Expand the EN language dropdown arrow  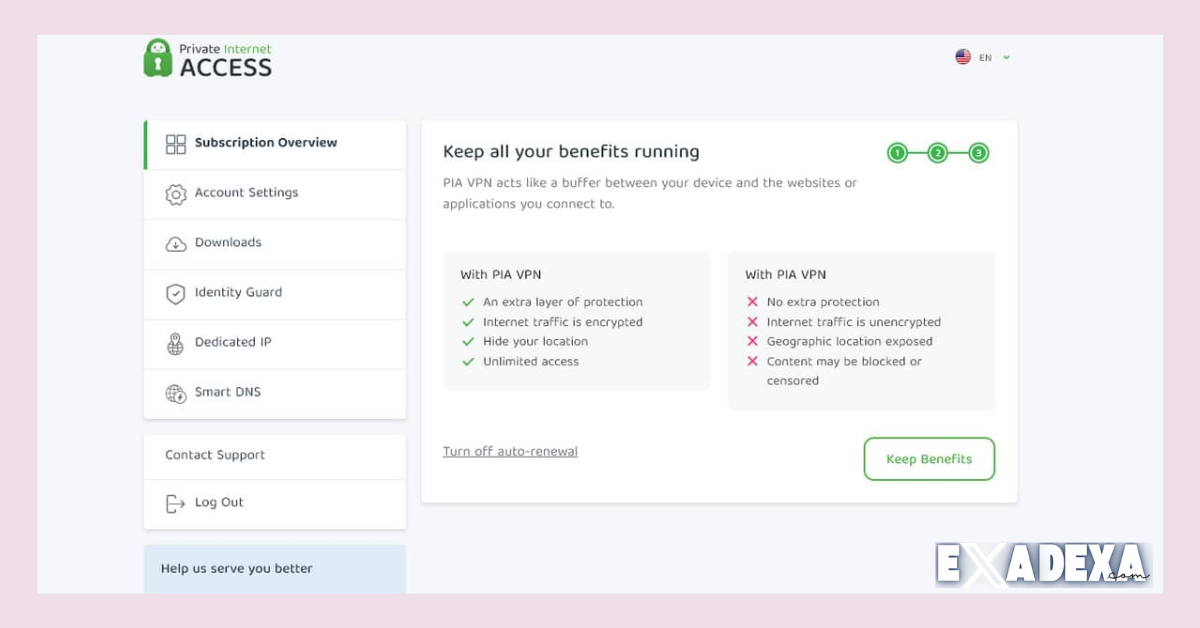pyautogui.click(x=1006, y=57)
